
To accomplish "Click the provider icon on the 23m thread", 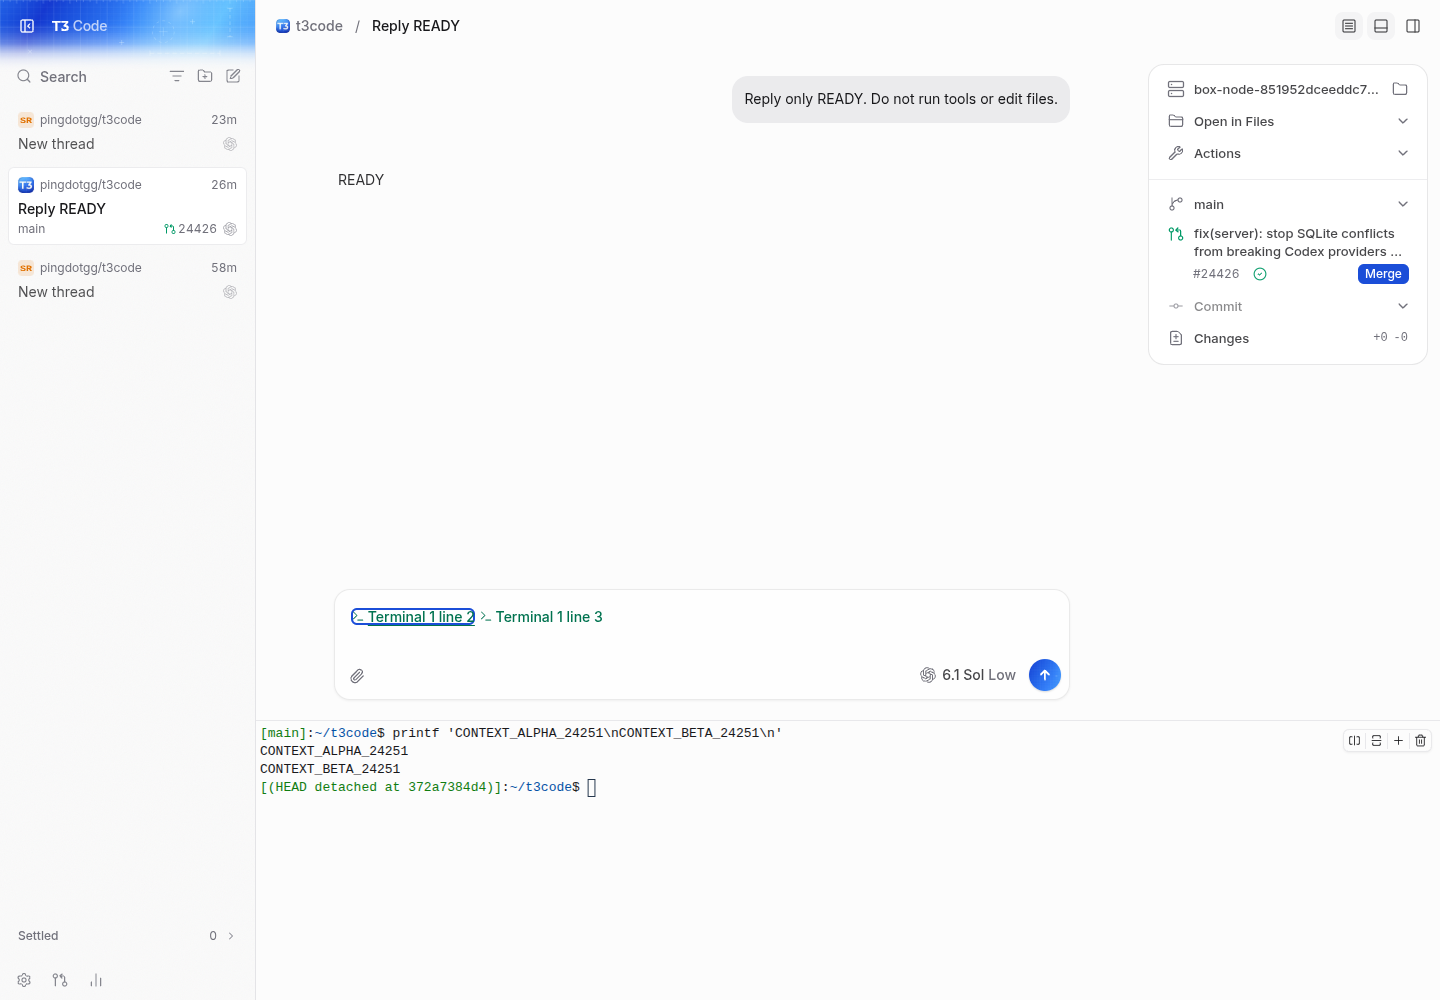I will coord(230,144).
